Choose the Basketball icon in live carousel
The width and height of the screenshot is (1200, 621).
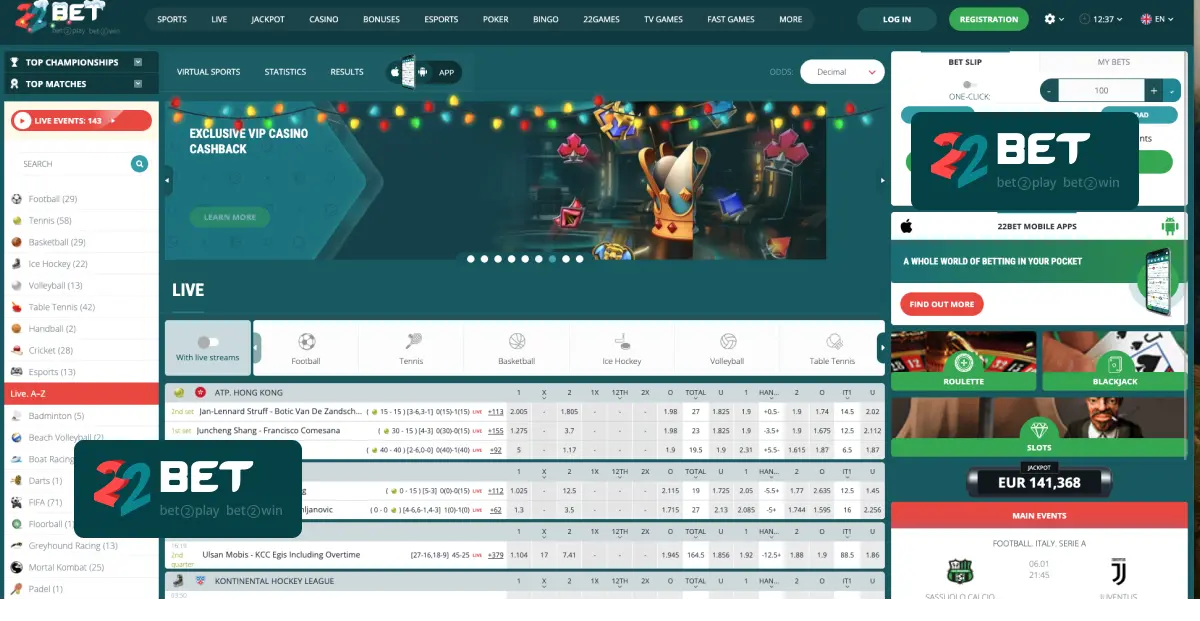tap(517, 342)
